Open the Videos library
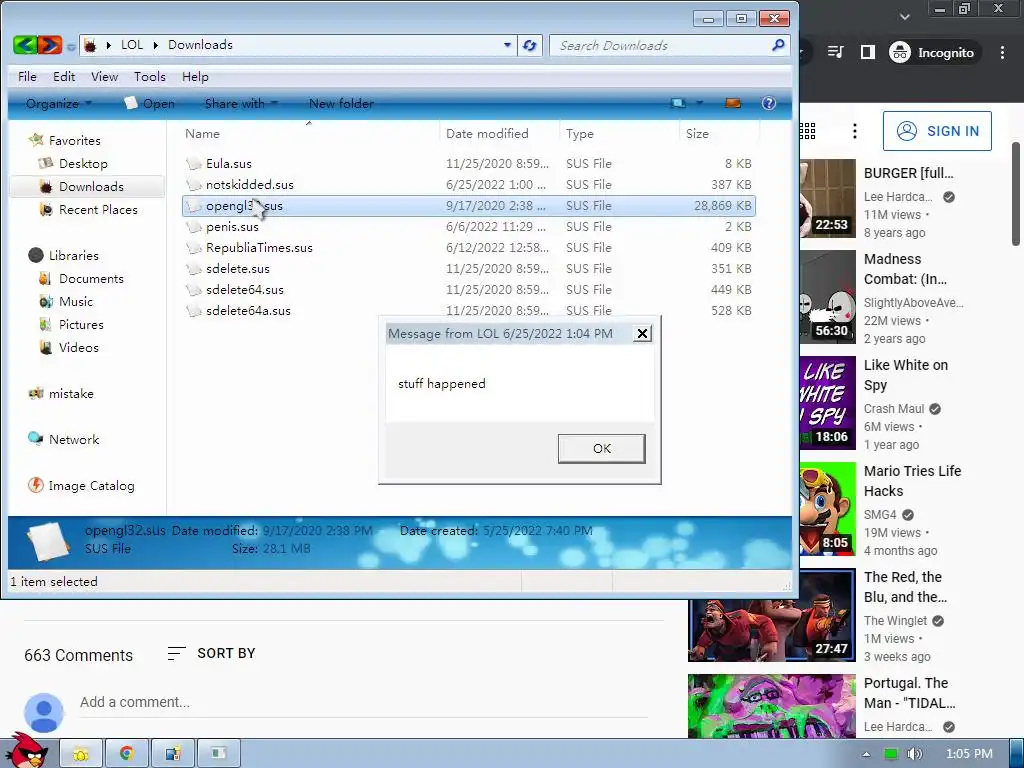Screen dimensions: 1024x768 coord(78,347)
